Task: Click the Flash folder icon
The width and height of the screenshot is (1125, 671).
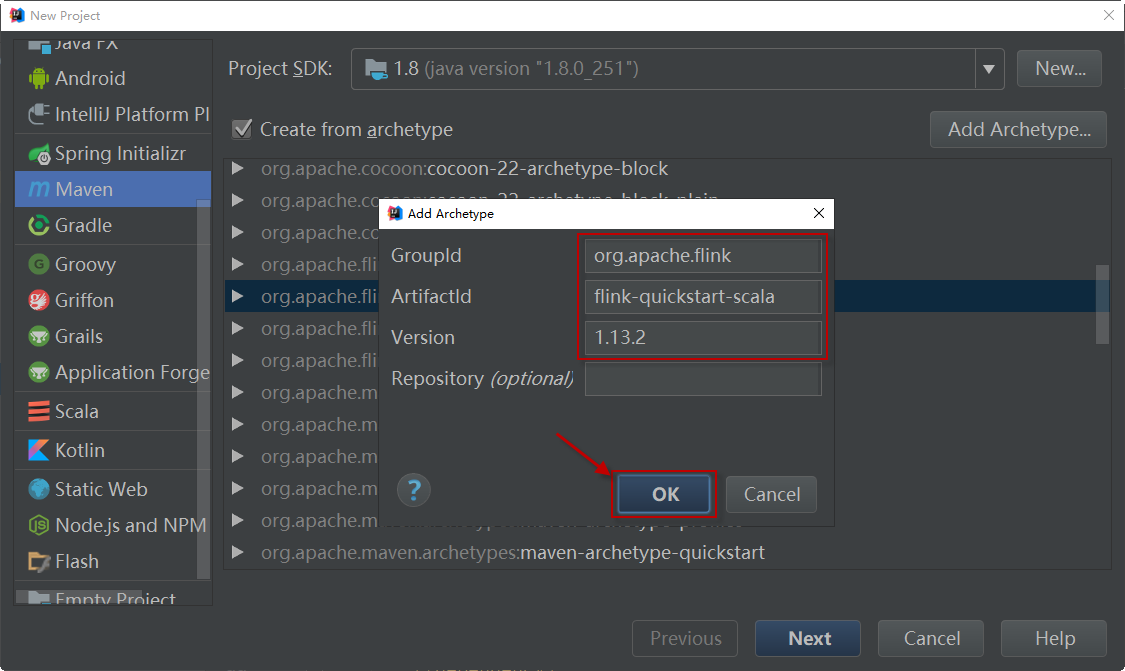Action: (39, 561)
